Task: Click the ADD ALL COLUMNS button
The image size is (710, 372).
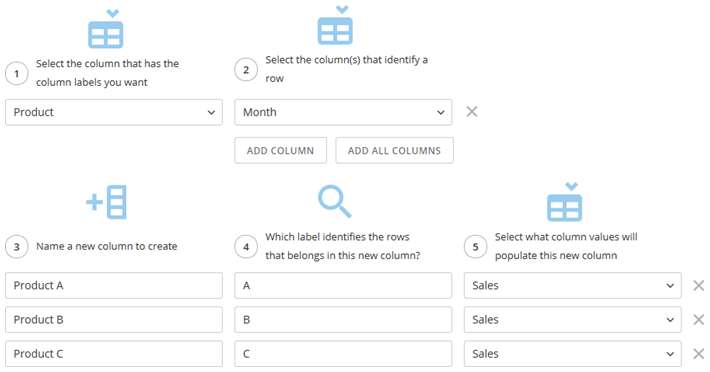Action: coord(394,150)
